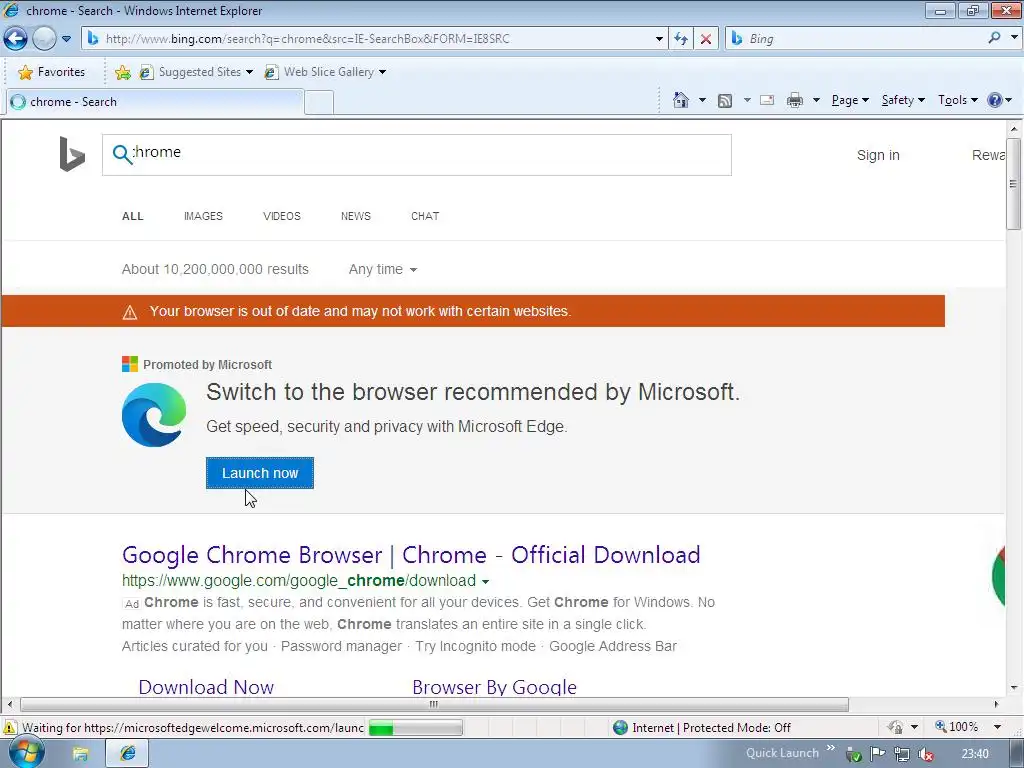The width and height of the screenshot is (1024, 768).
Task: Switch to the NEWS tab
Action: (x=355, y=216)
